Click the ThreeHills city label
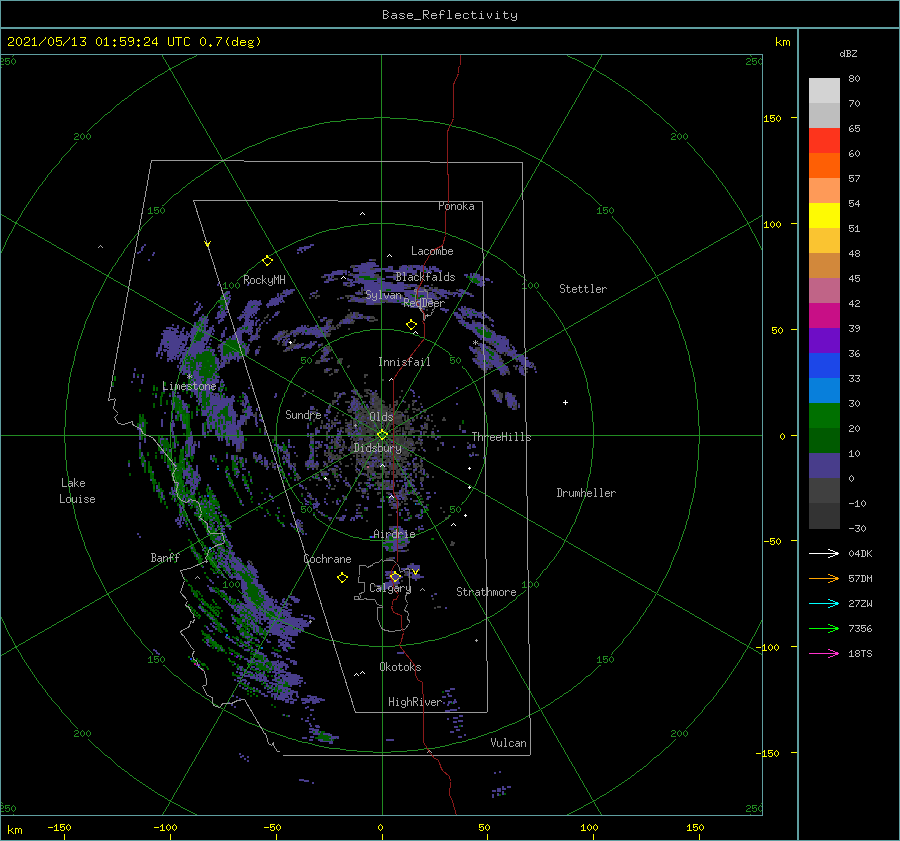The height and width of the screenshot is (841, 900). tap(502, 437)
